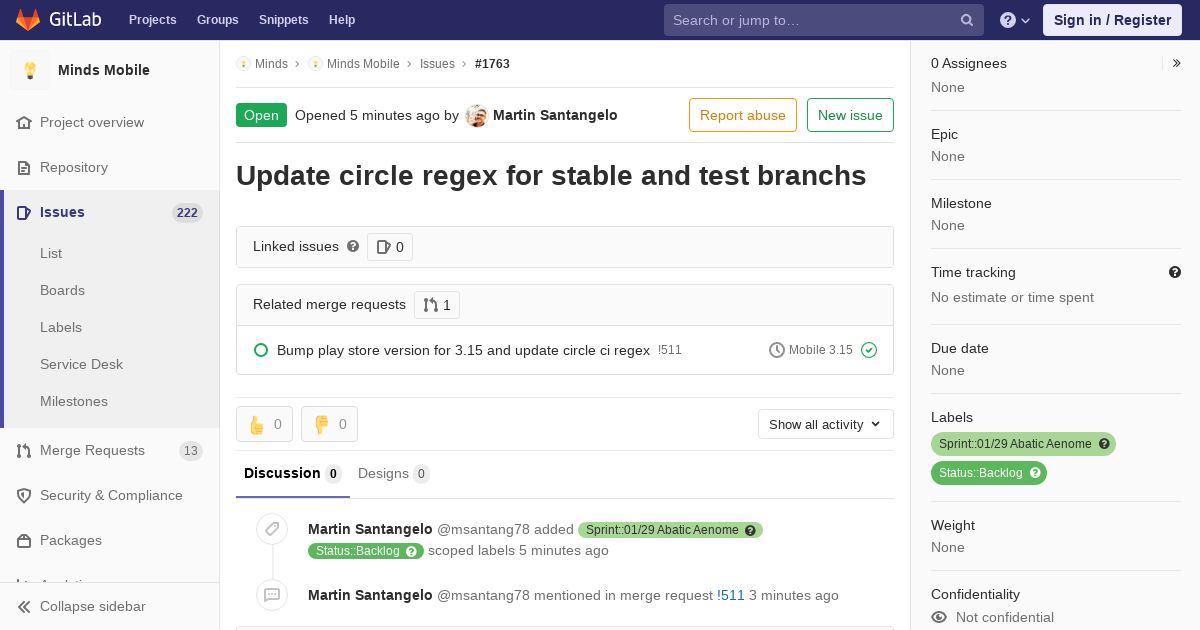Switch to the Designs tab
This screenshot has width=1200, height=630.
click(x=393, y=473)
